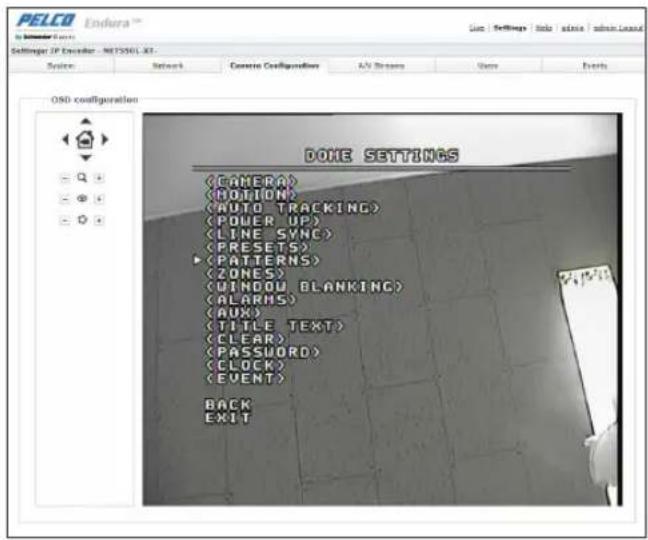Click the iris aperture icon
Viewport: 648px width, 540px height.
click(x=82, y=219)
